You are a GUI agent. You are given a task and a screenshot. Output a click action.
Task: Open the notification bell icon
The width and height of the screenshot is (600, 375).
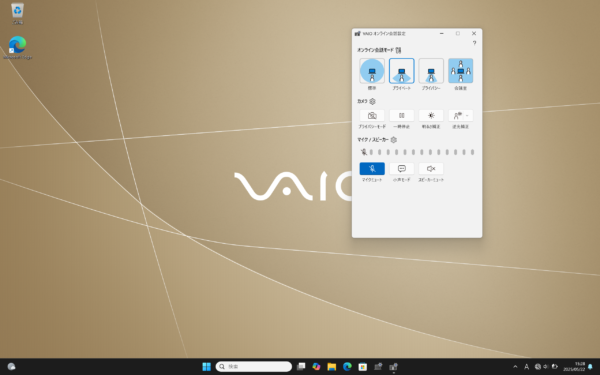click(x=590, y=367)
